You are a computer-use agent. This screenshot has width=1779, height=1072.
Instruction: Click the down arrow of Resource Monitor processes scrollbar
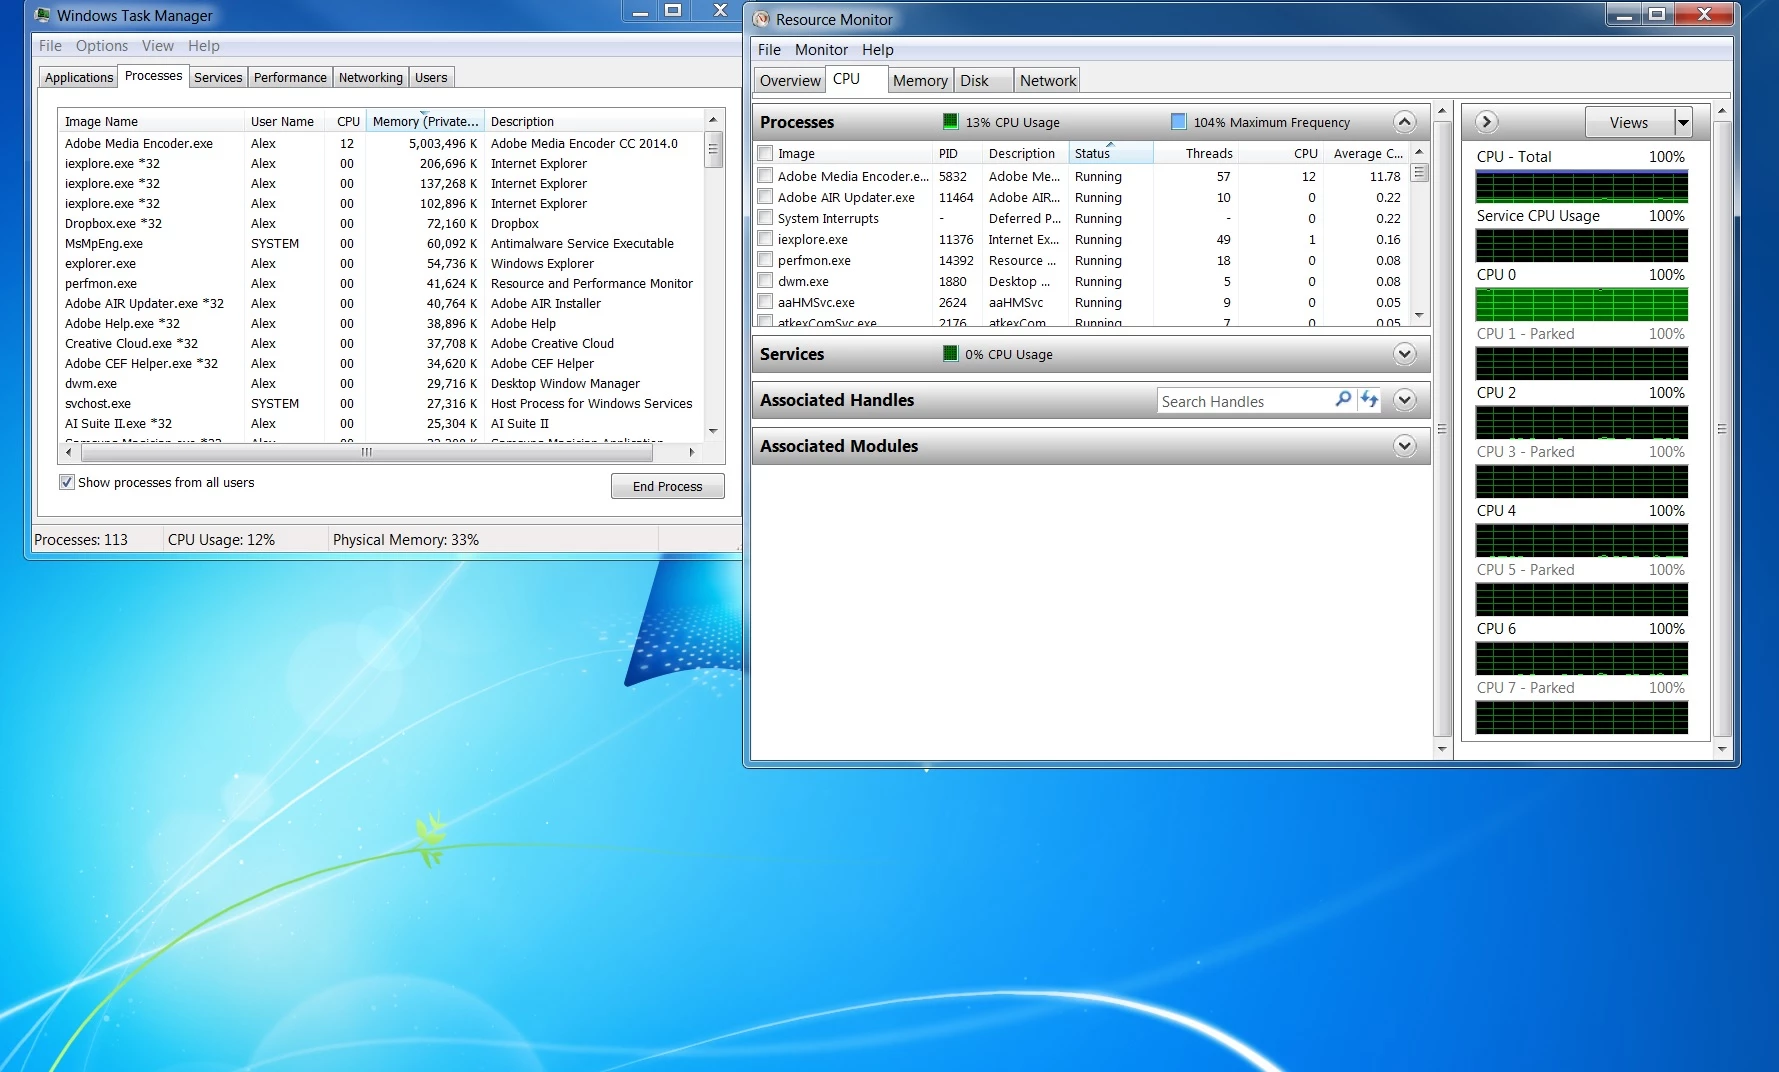pos(1419,316)
